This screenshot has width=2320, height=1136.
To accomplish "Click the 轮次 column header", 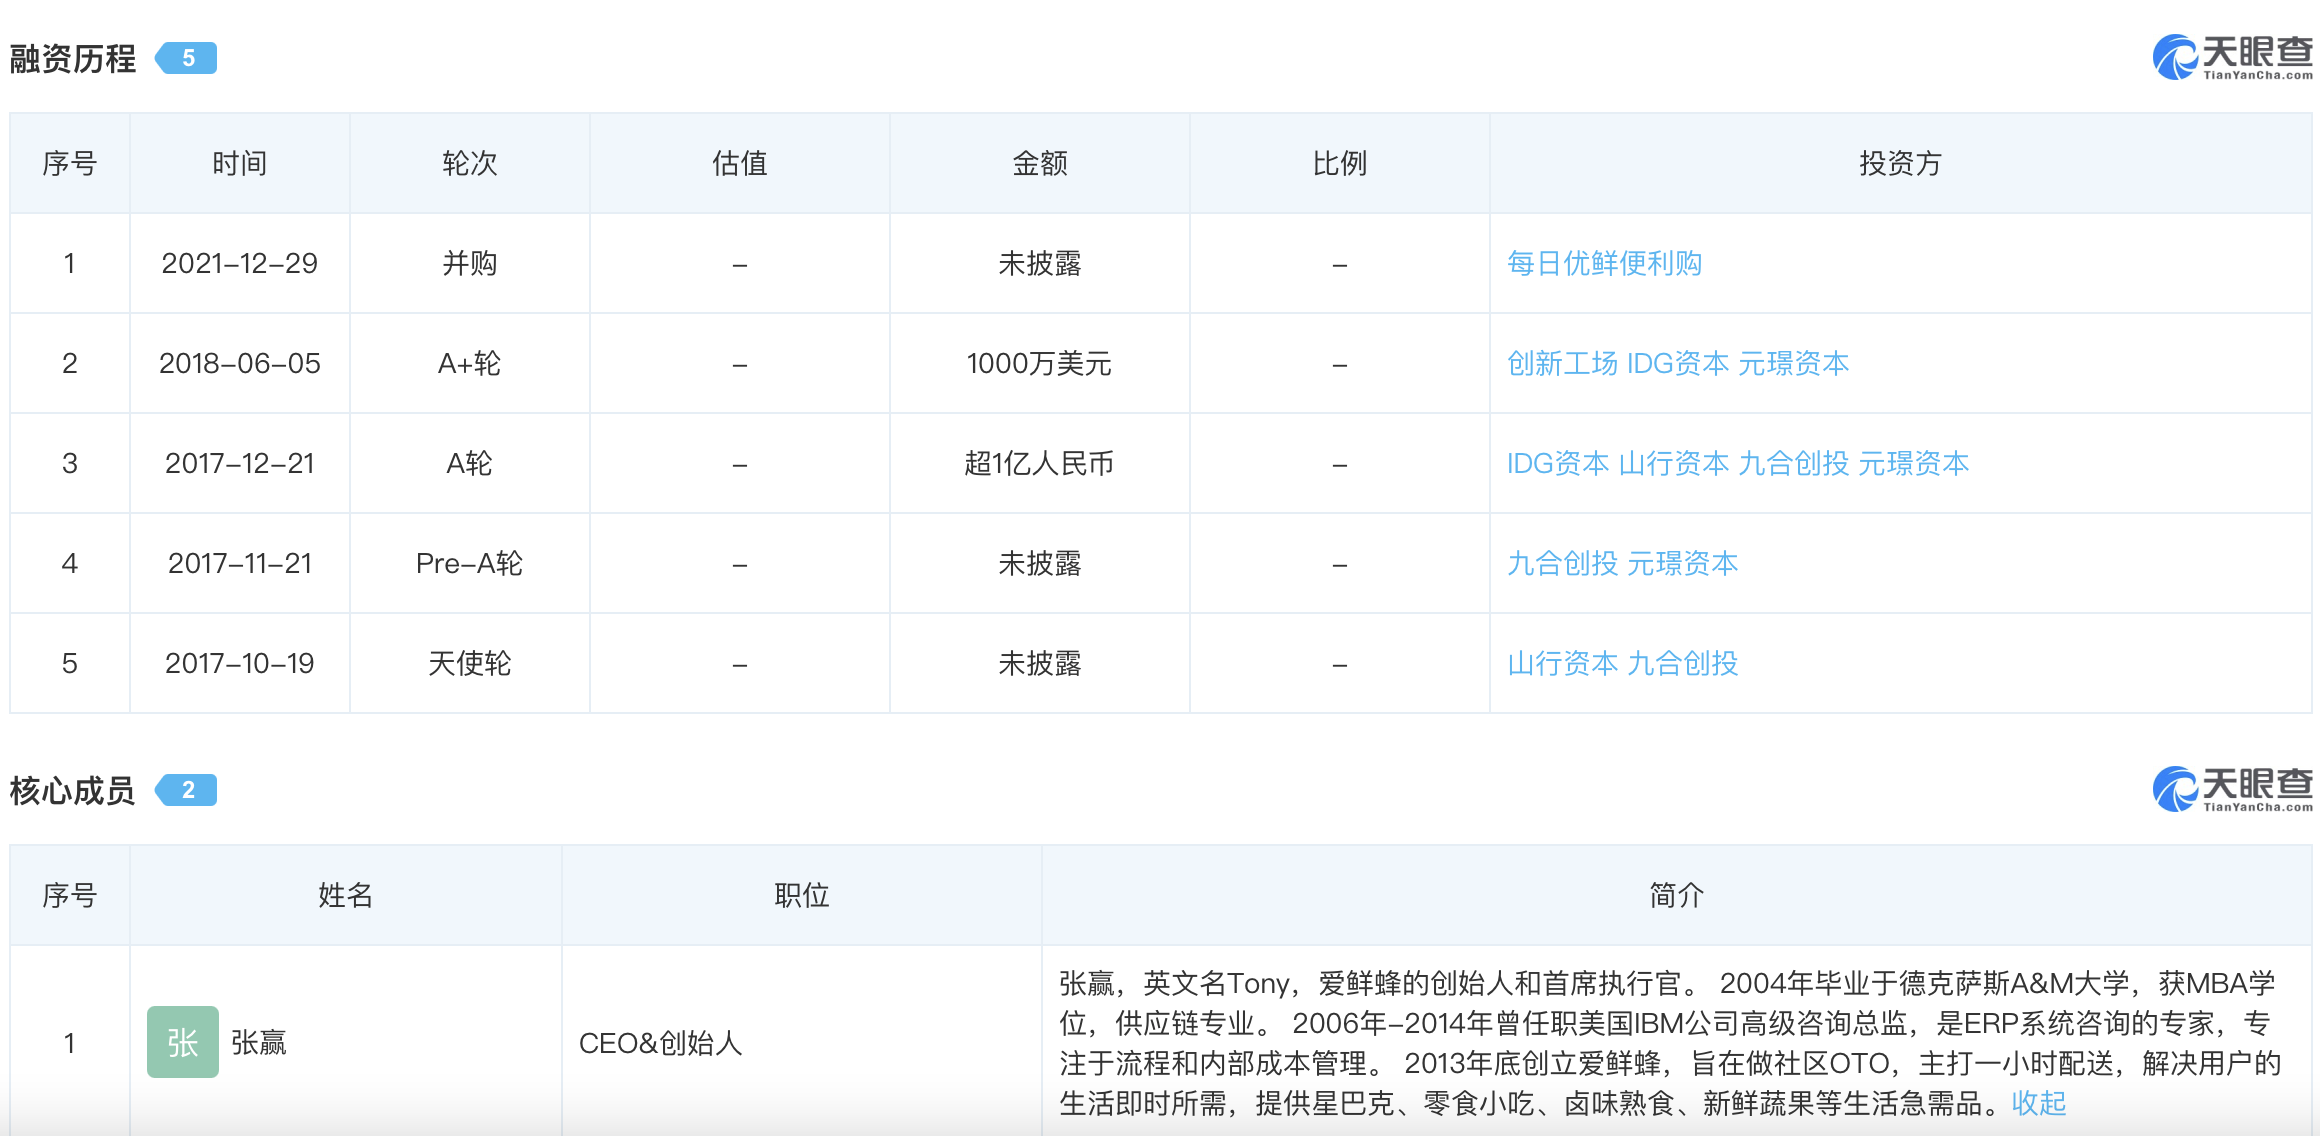I will point(470,163).
